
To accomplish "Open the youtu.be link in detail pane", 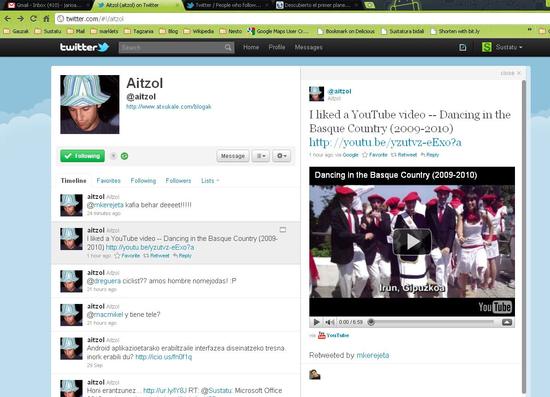I will [385, 142].
